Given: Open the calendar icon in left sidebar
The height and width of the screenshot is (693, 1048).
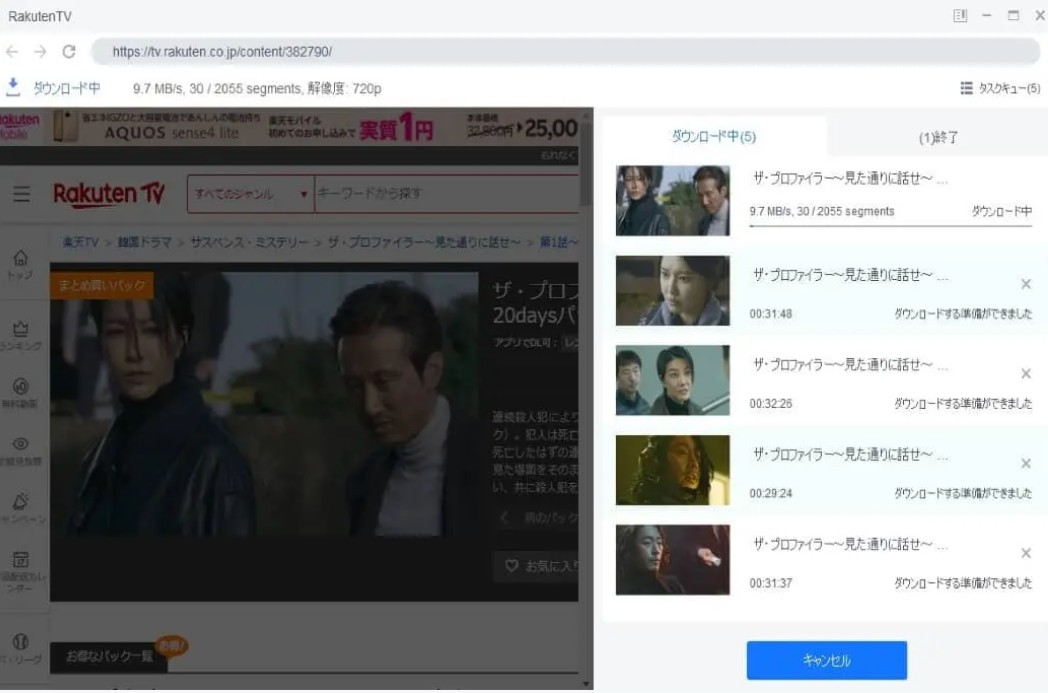Looking at the screenshot, I should coord(20,559).
